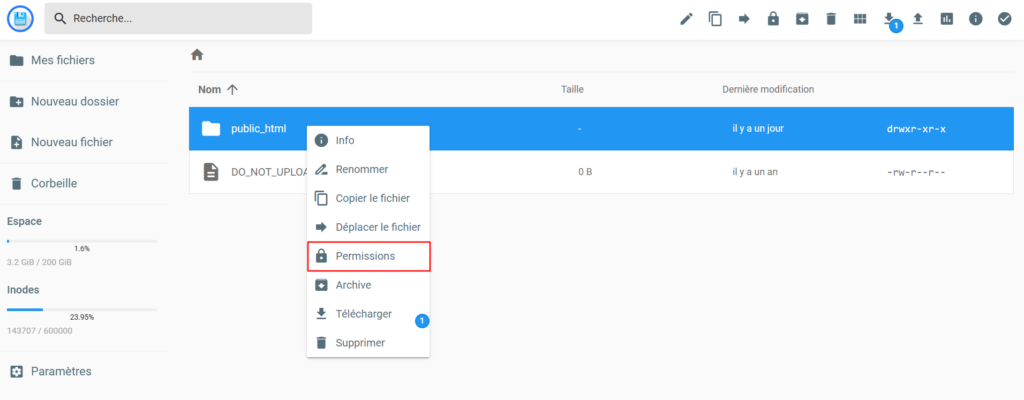Click the copy file icon in toolbar
The image size is (1024, 400).
tap(715, 19)
